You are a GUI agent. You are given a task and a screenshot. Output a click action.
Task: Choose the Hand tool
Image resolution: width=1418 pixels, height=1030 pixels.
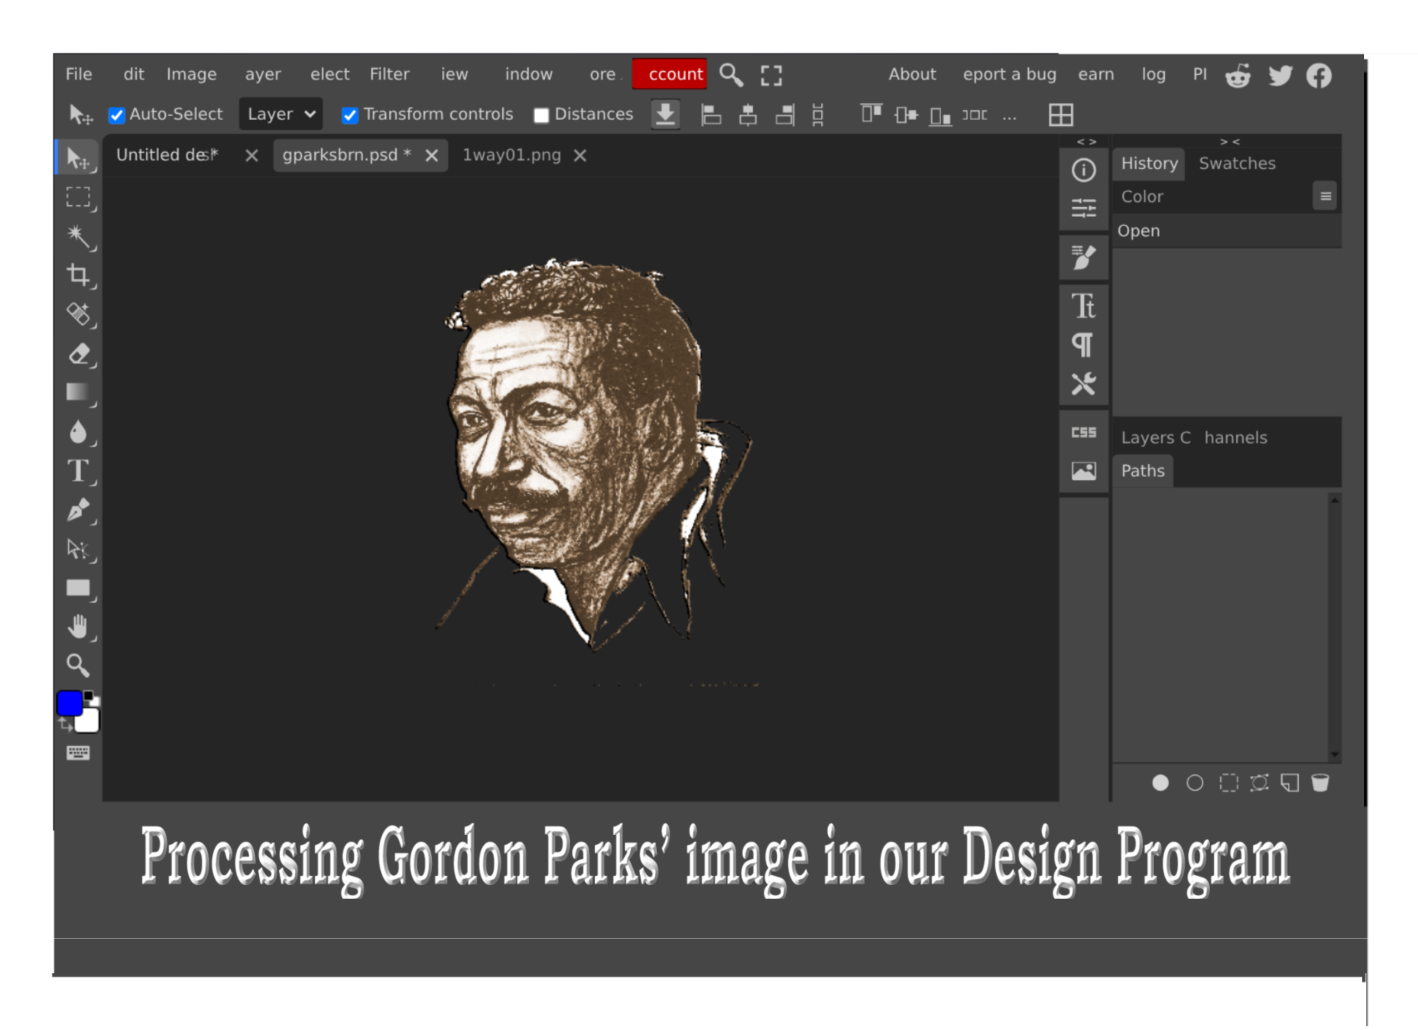pos(78,627)
